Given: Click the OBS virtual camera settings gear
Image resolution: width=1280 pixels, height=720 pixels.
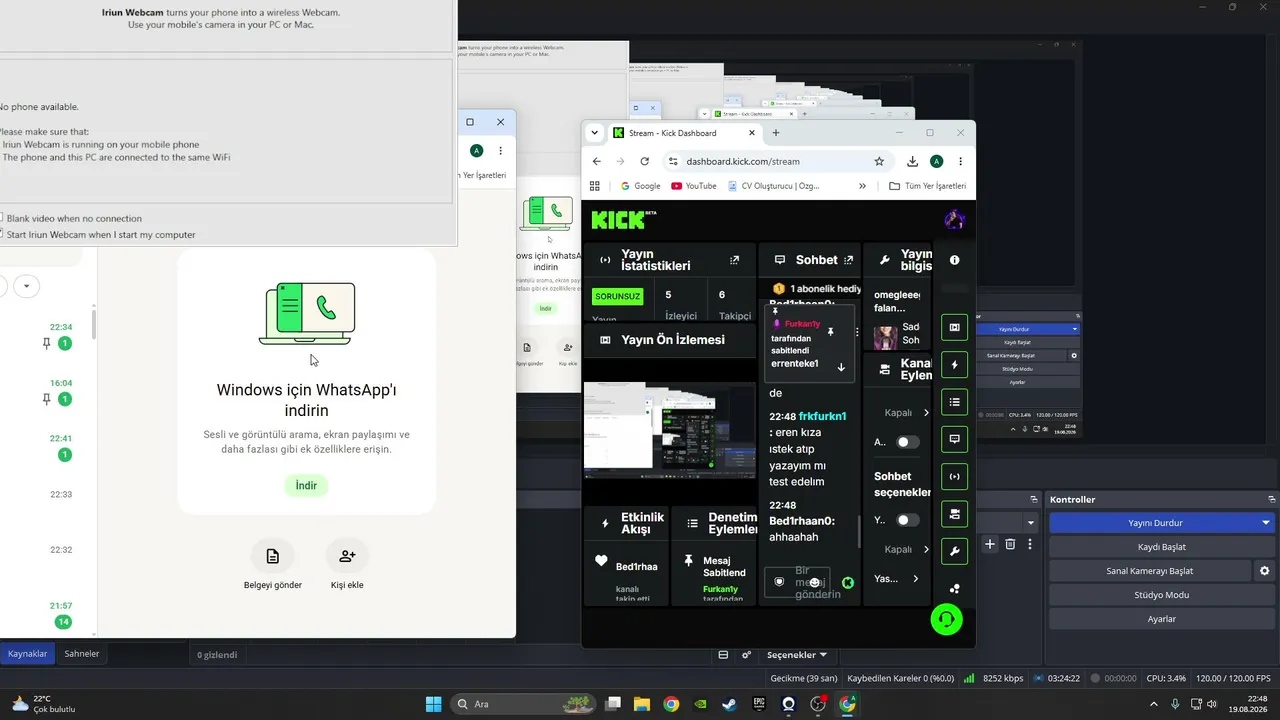Looking at the screenshot, I should [1265, 571].
